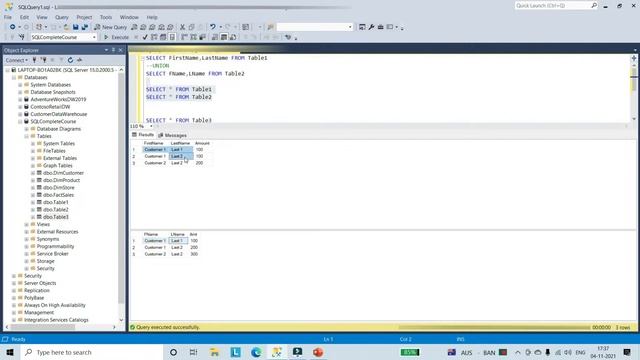Select dbo.DimCustomer in the tree
Viewport: 640px width, 360px height.
[x=63, y=173]
